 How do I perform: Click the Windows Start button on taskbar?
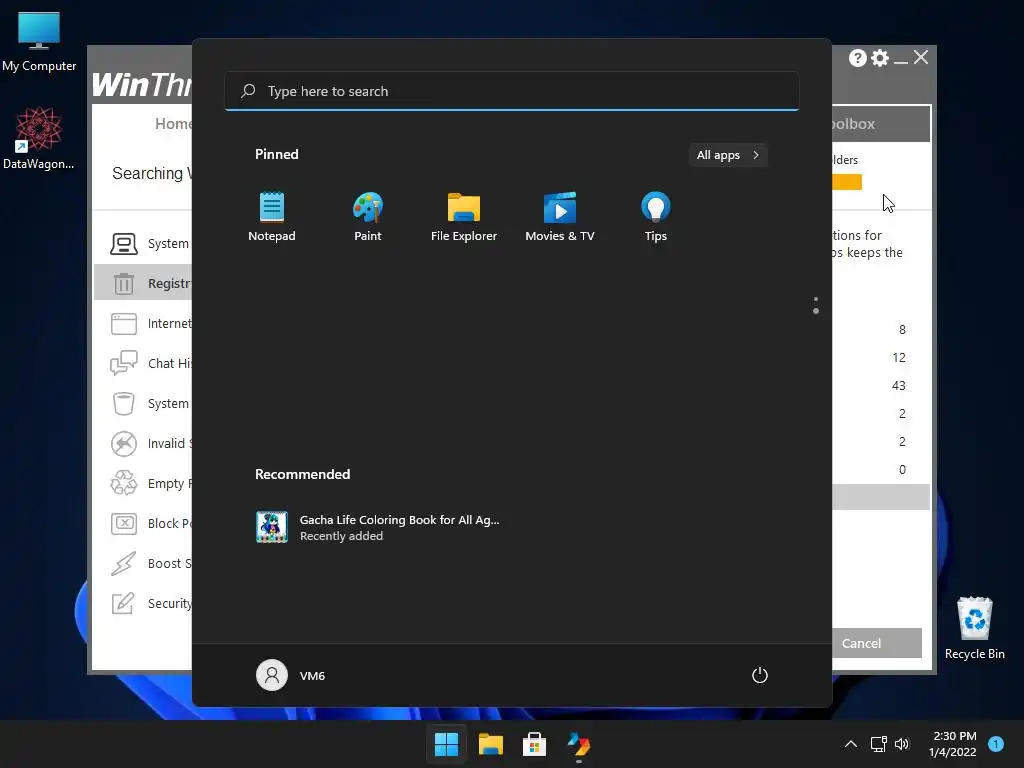pos(447,744)
